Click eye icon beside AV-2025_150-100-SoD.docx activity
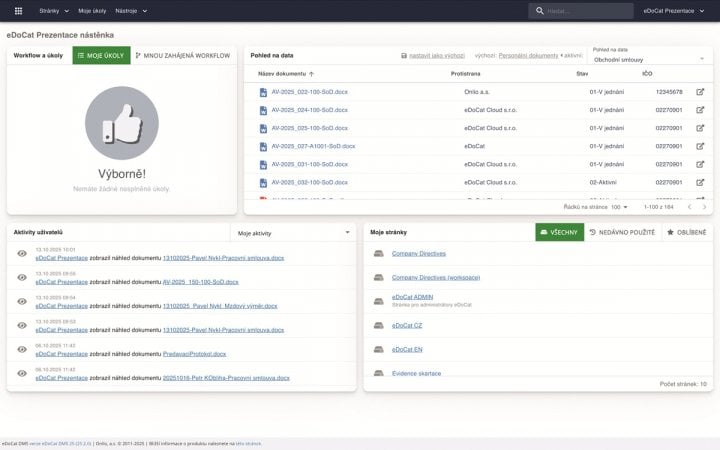Screen dimensions: 720x450 [x=22, y=277]
